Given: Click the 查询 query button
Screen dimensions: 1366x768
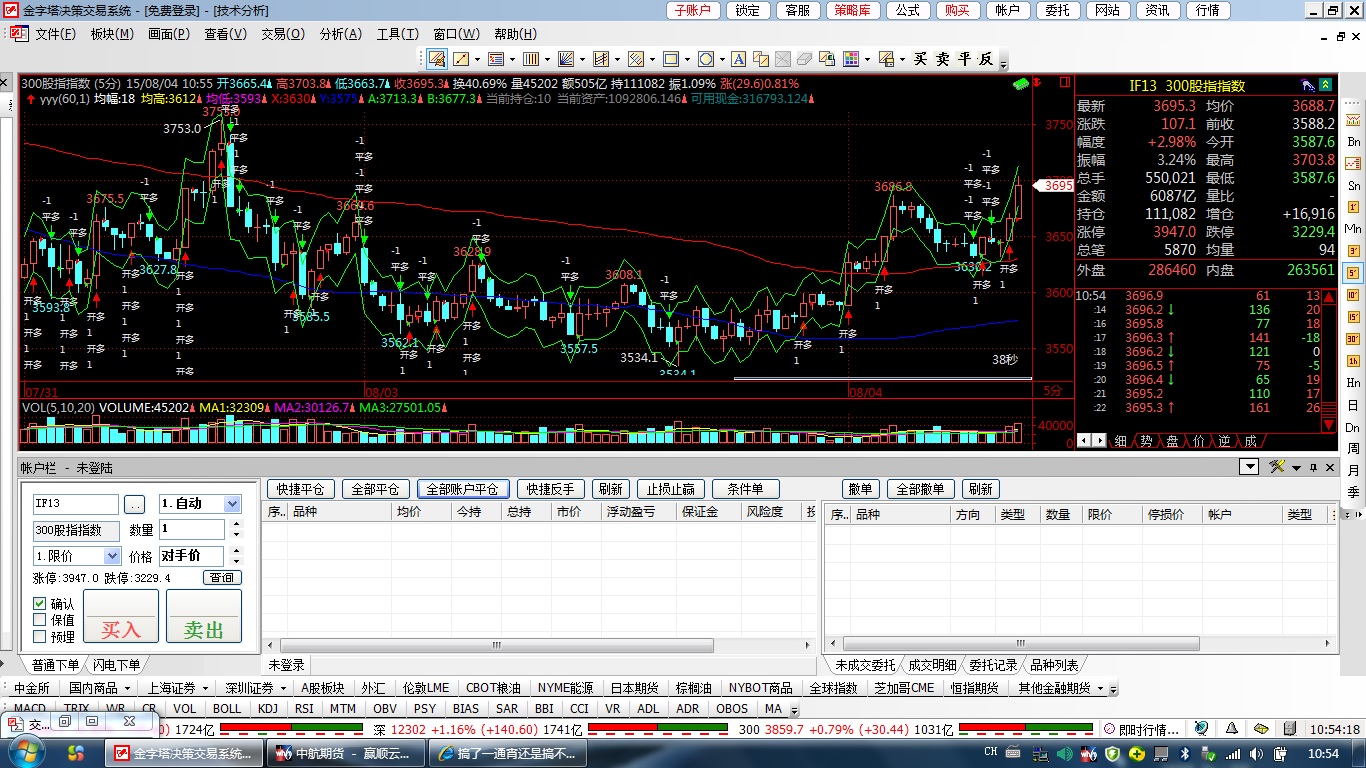Looking at the screenshot, I should coord(222,578).
